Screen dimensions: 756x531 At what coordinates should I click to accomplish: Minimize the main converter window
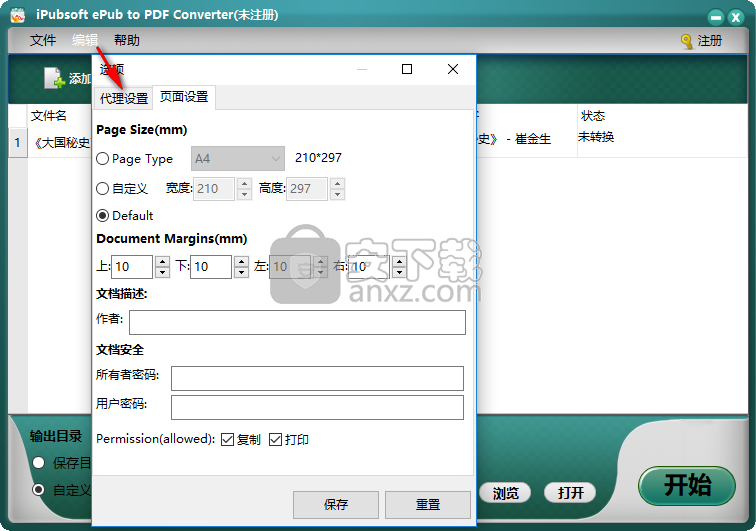pos(716,17)
